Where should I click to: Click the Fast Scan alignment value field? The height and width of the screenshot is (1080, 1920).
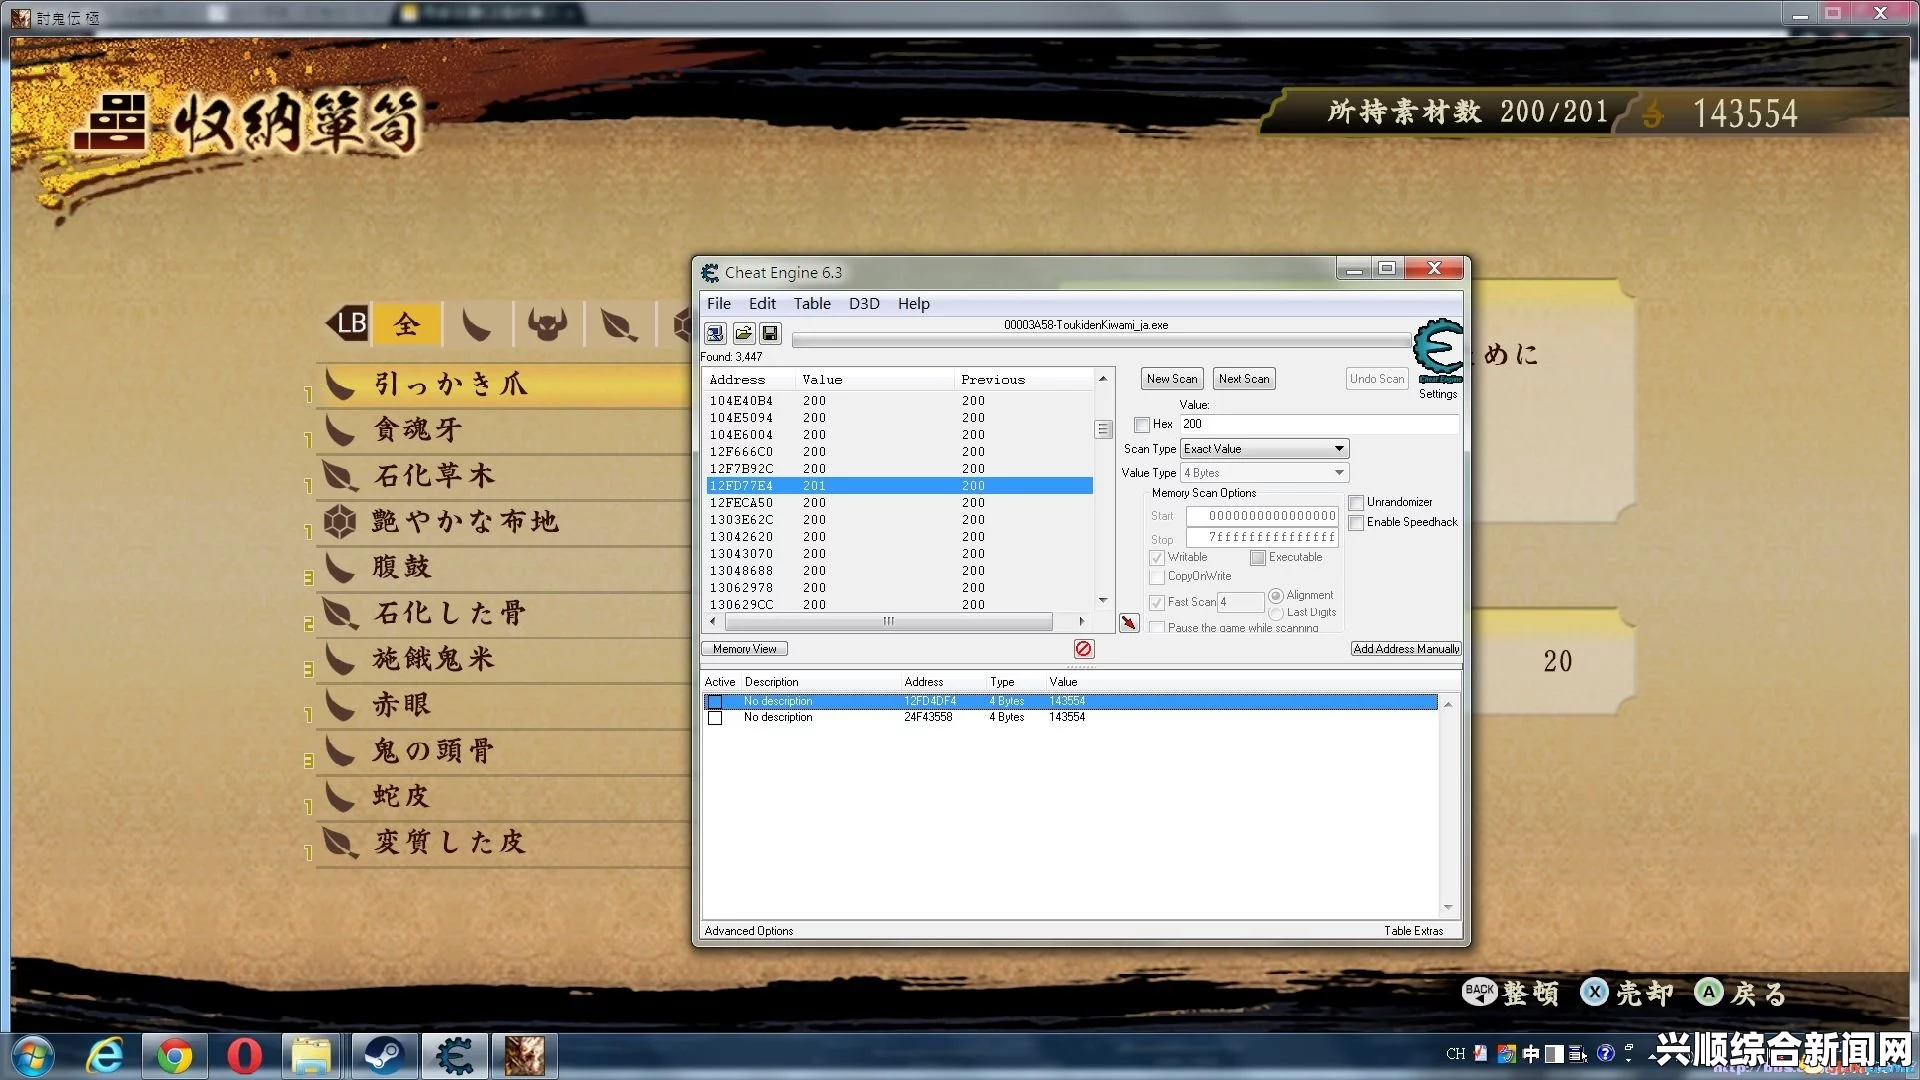pyautogui.click(x=1240, y=602)
